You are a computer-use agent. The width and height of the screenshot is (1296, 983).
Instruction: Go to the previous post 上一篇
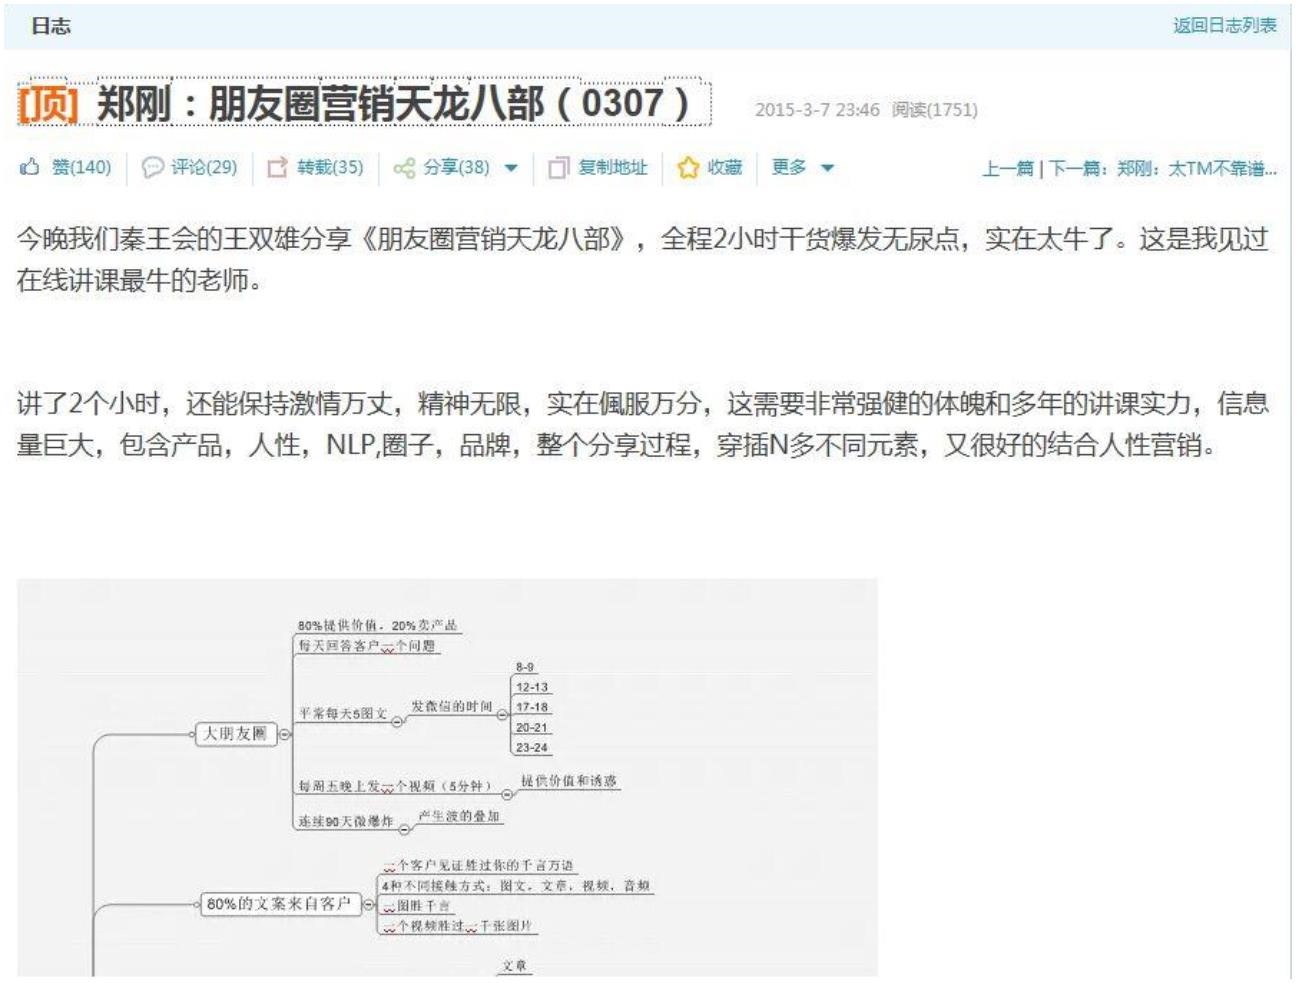click(1007, 169)
